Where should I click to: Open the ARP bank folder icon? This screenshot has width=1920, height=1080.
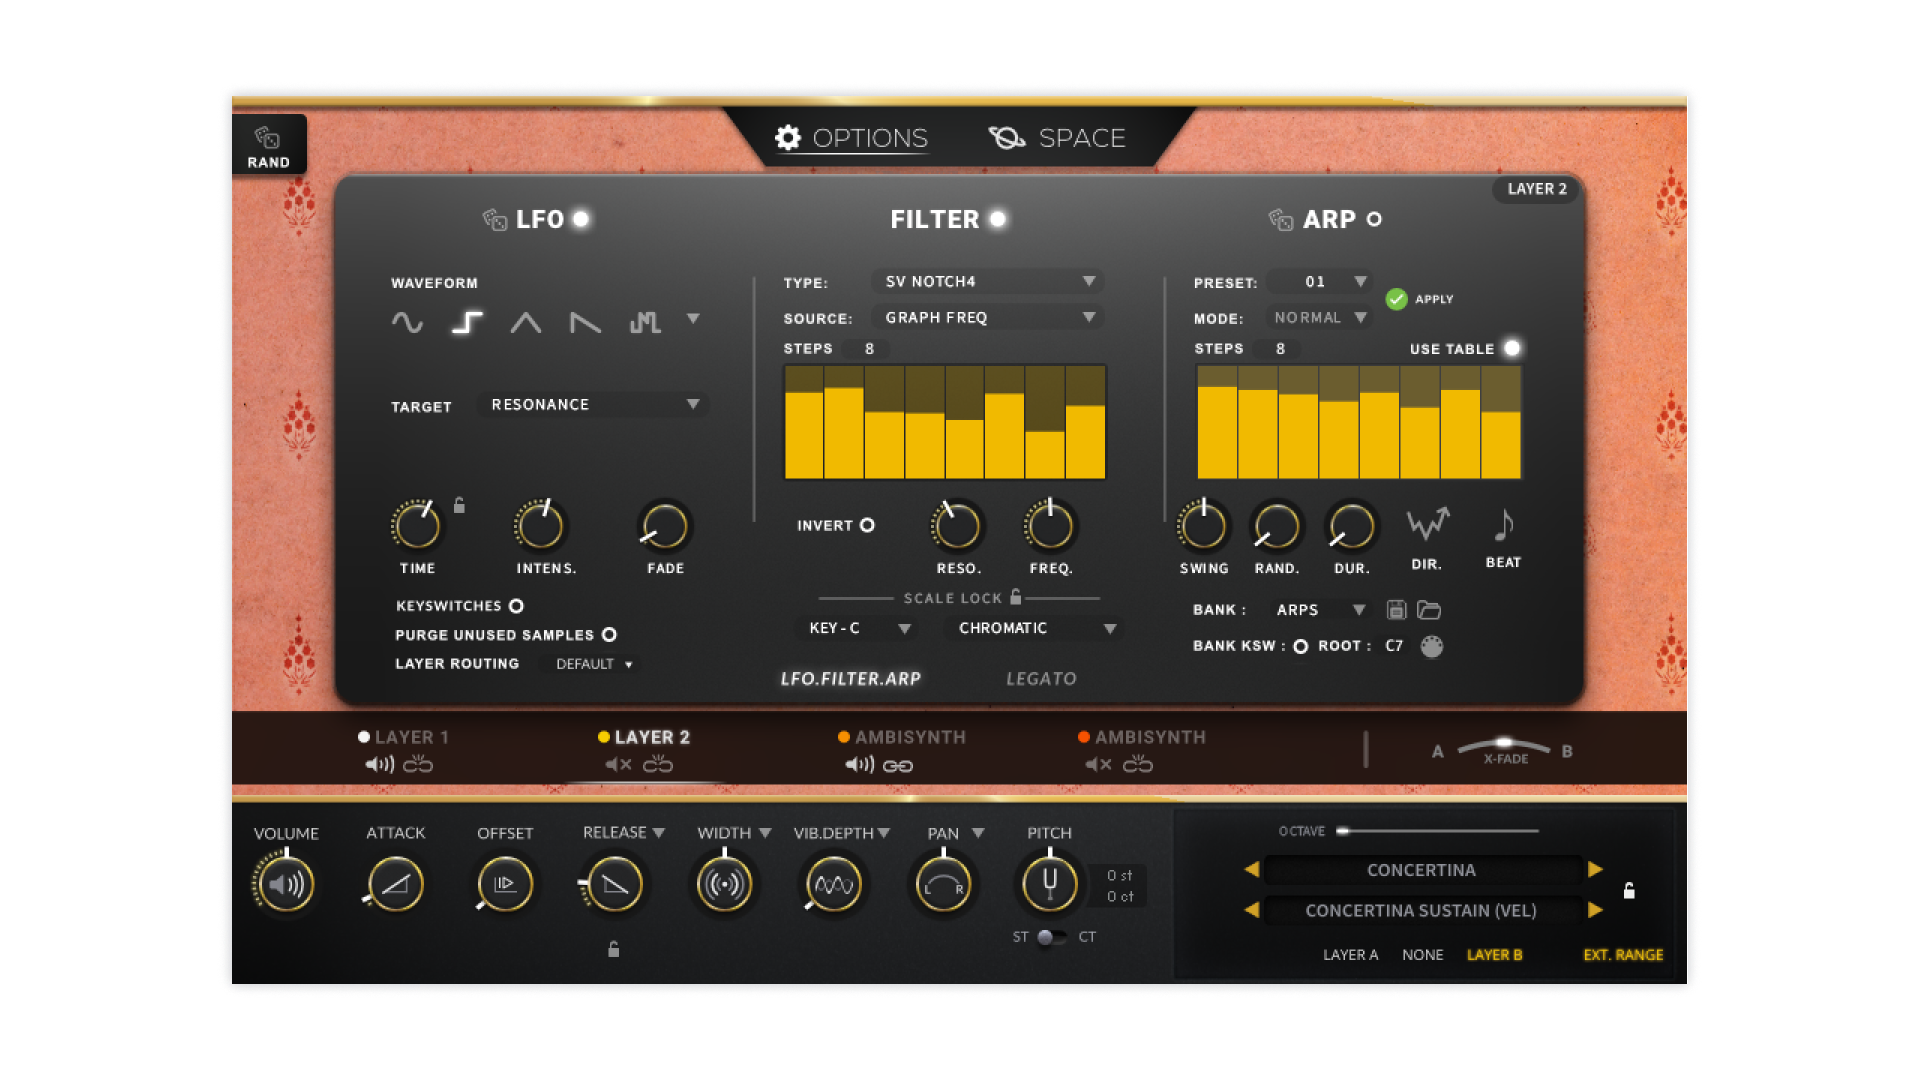click(x=1429, y=610)
